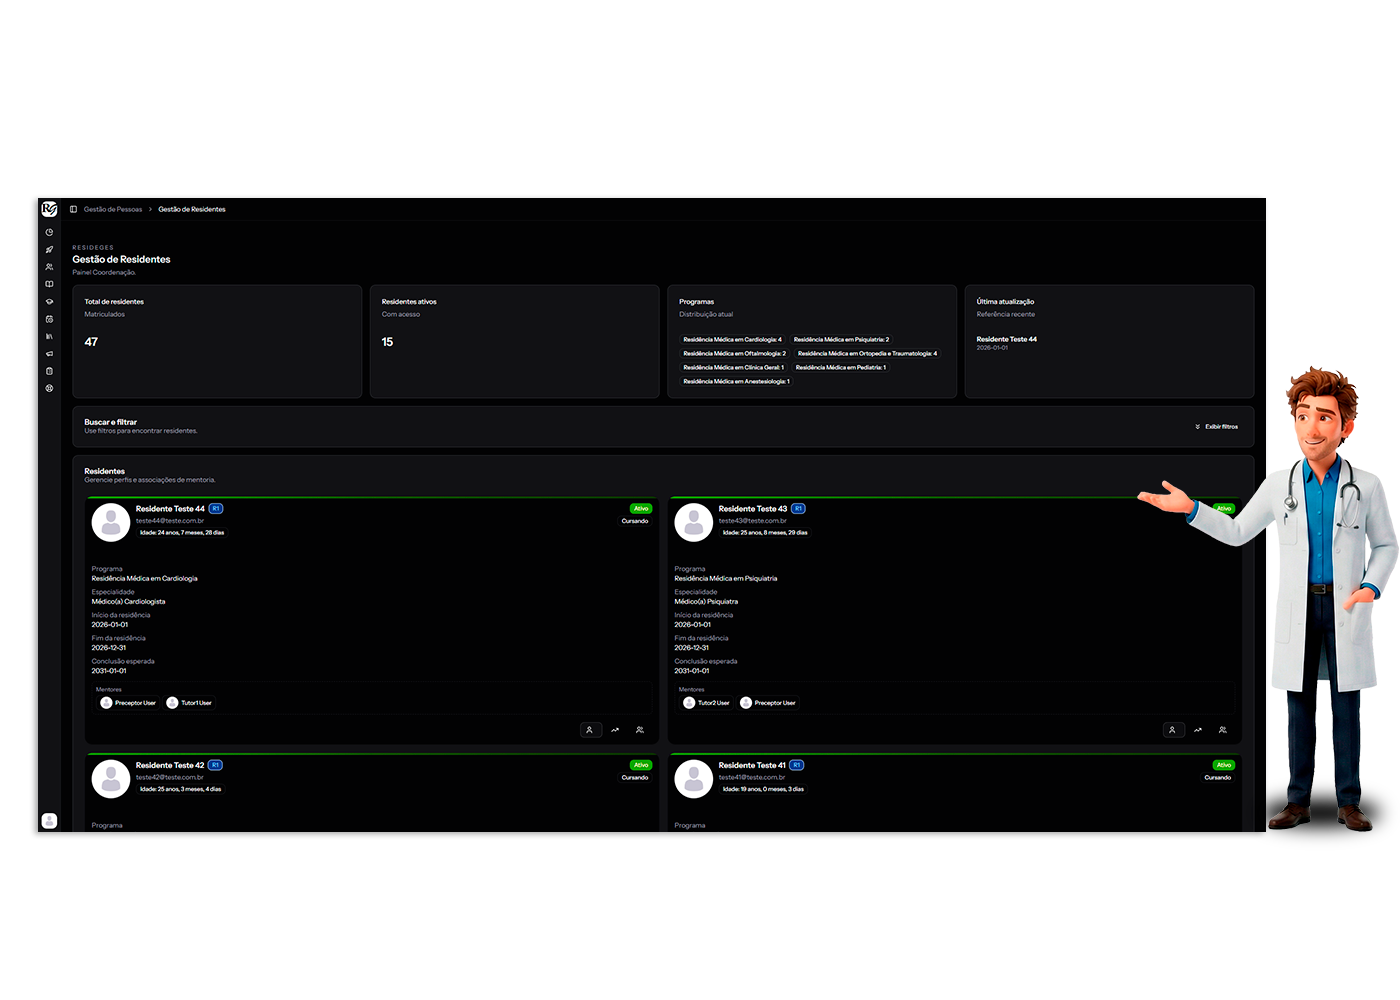Open user account avatar at sidebar bottom

point(49,821)
